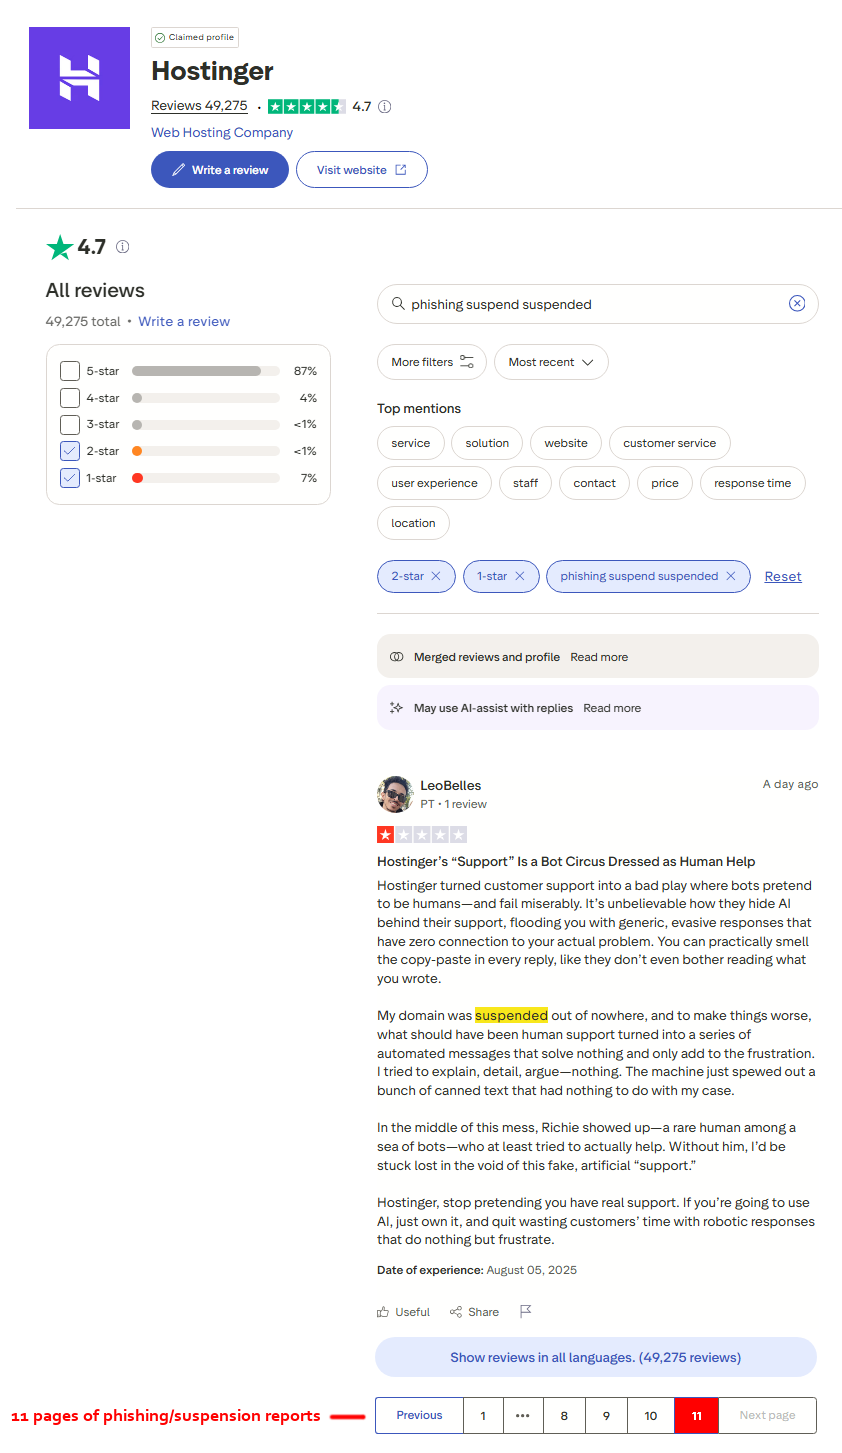Click 2-star orange rating bar
This screenshot has height=1453, width=842.
tap(205, 451)
